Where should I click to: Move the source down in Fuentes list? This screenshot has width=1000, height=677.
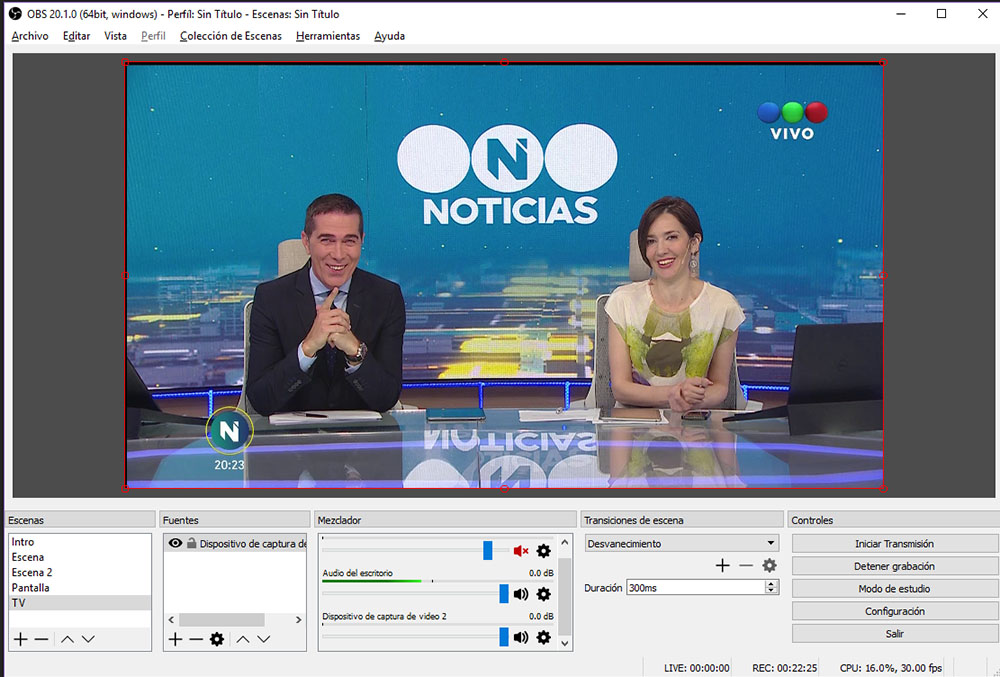263,639
